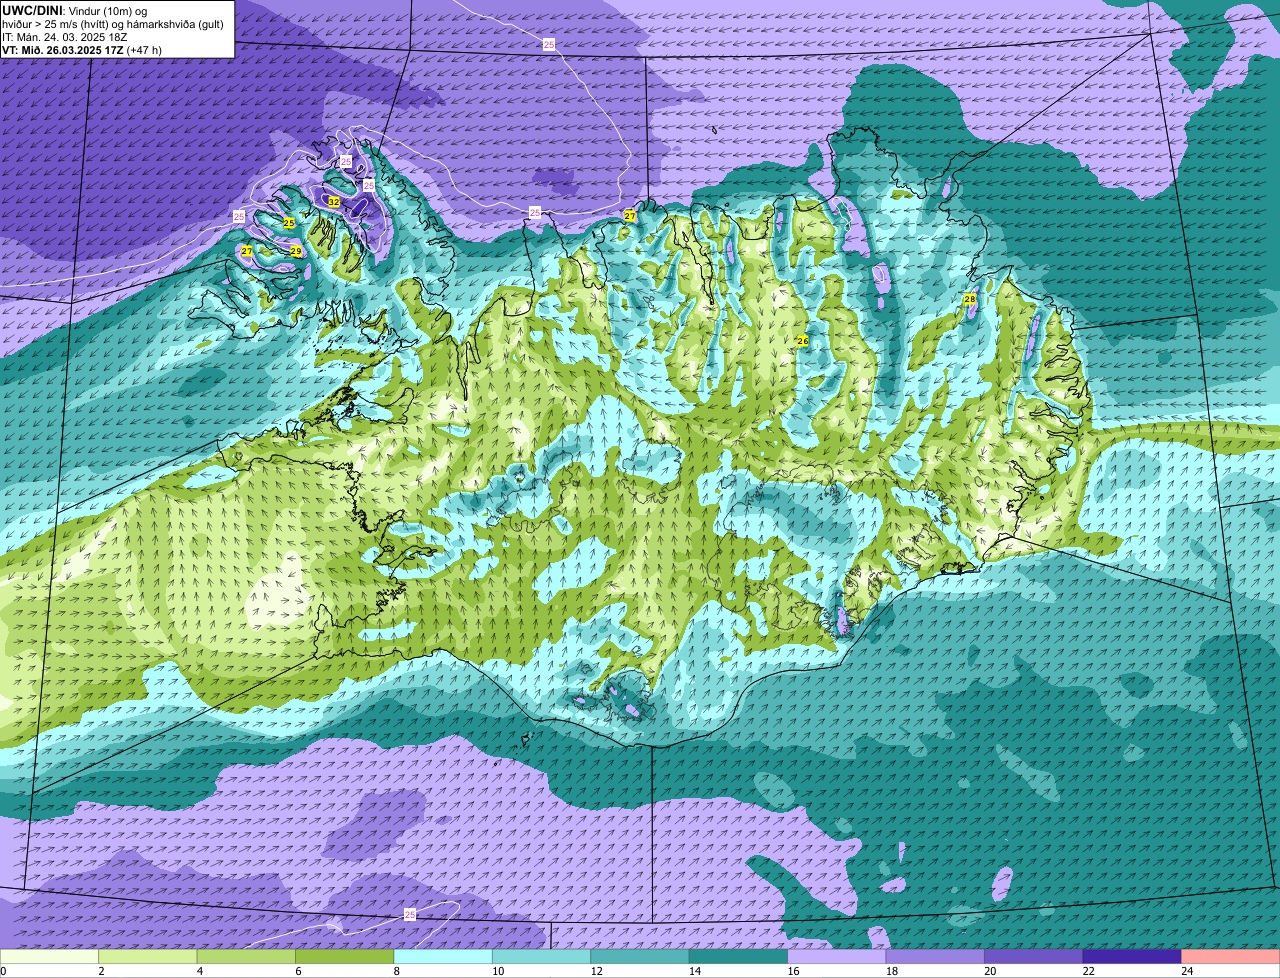The image size is (1280, 978).
Task: Click the legend scale value 10
Action: tap(497, 971)
